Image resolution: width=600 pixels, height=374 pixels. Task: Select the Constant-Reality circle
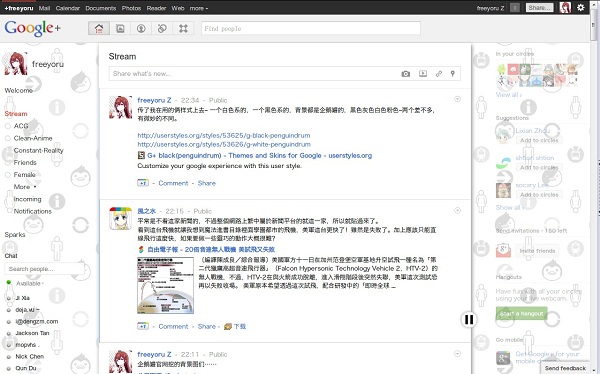(39, 150)
